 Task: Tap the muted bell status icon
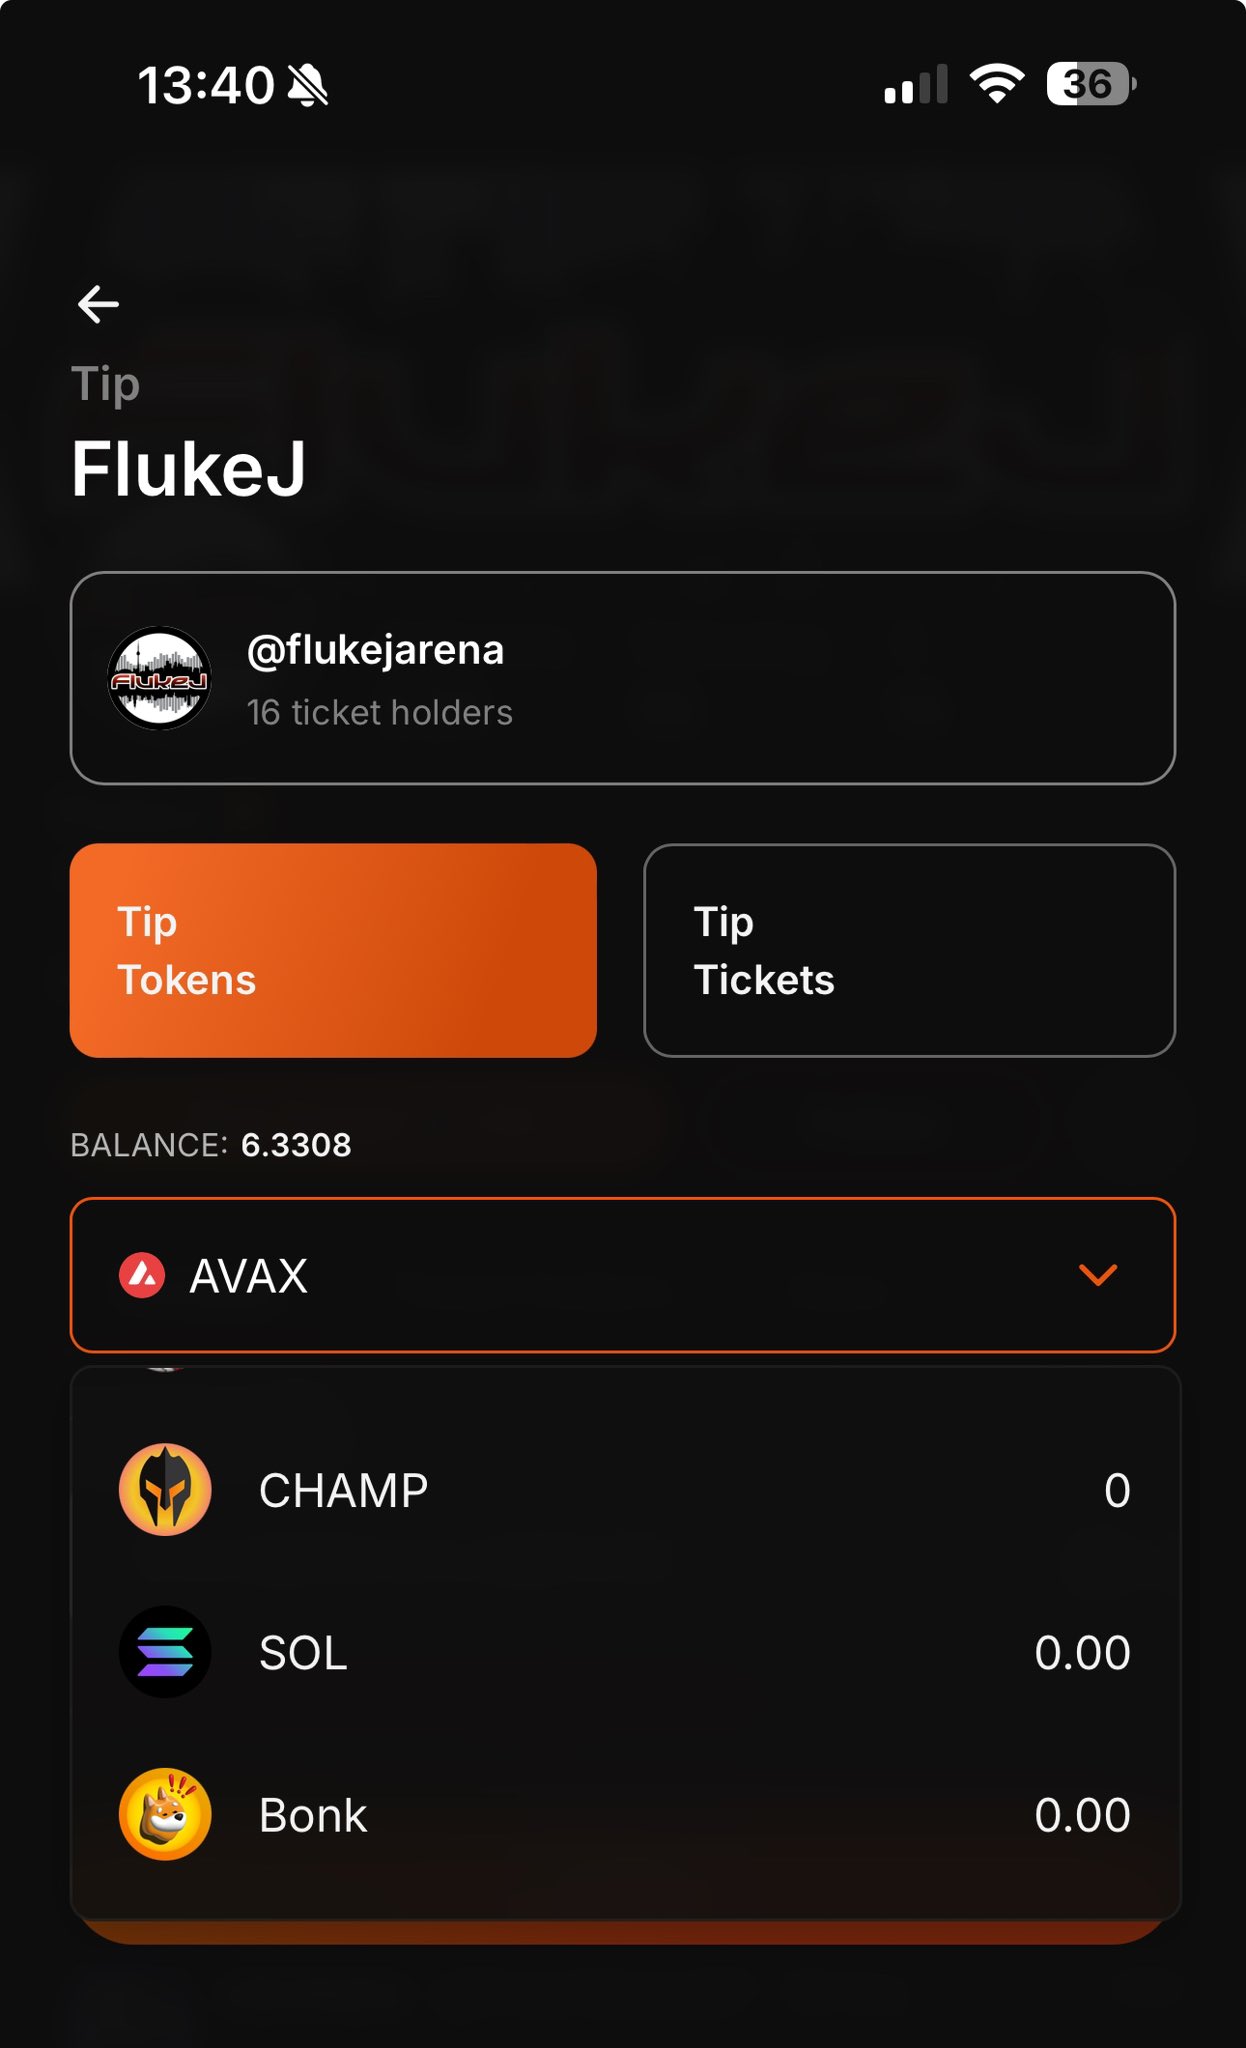308,85
